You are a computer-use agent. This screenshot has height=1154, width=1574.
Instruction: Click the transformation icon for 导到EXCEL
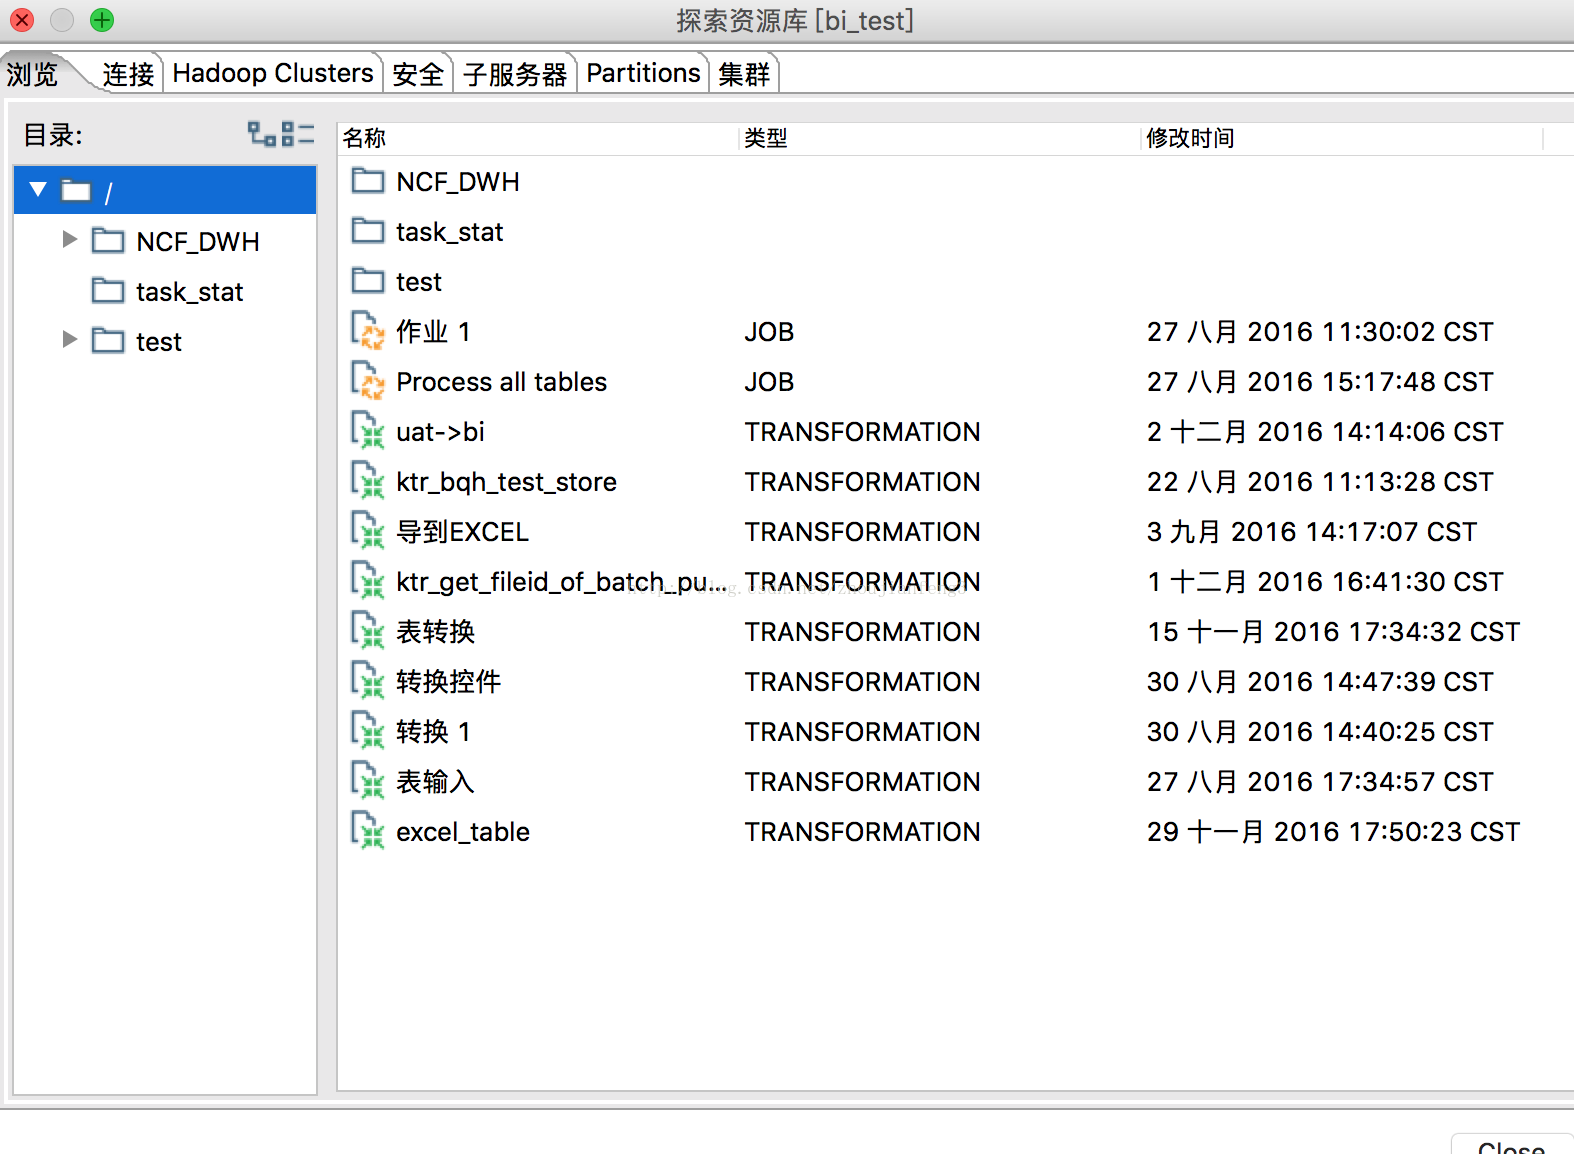pyautogui.click(x=368, y=530)
